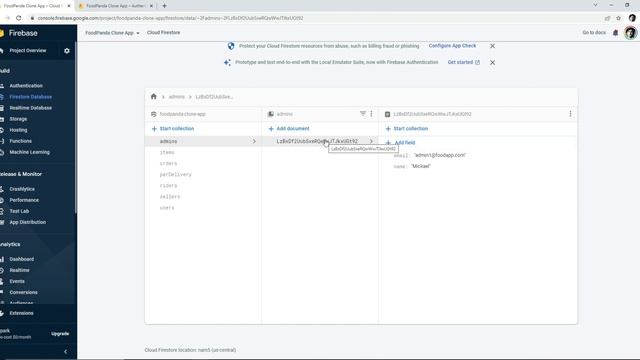Image resolution: width=640 pixels, height=360 pixels.
Task: Bookmark this page with star icon
Action: pos(618,18)
